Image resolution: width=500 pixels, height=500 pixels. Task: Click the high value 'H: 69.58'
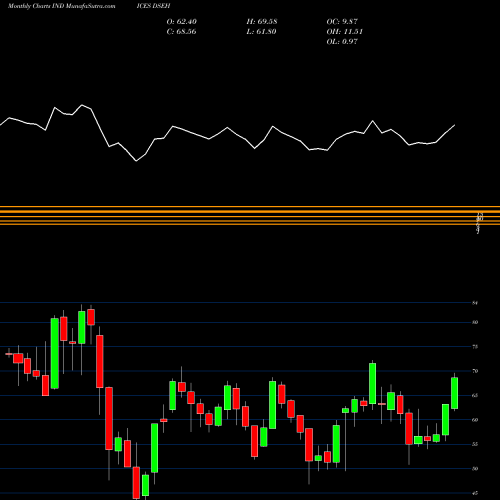pyautogui.click(x=262, y=21)
